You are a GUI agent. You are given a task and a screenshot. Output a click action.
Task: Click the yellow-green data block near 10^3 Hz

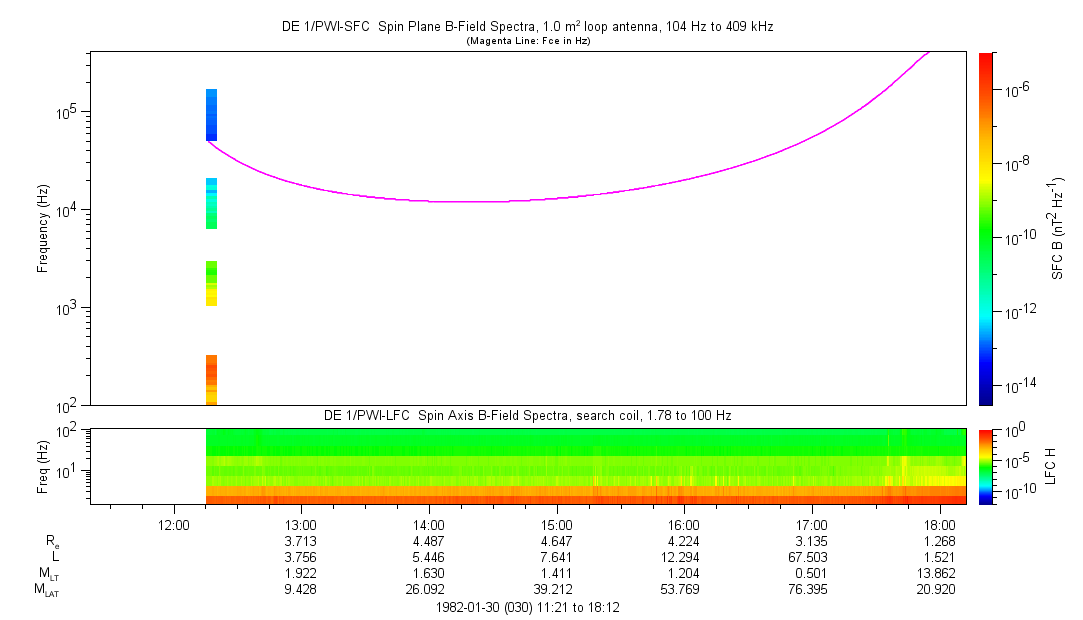211,283
